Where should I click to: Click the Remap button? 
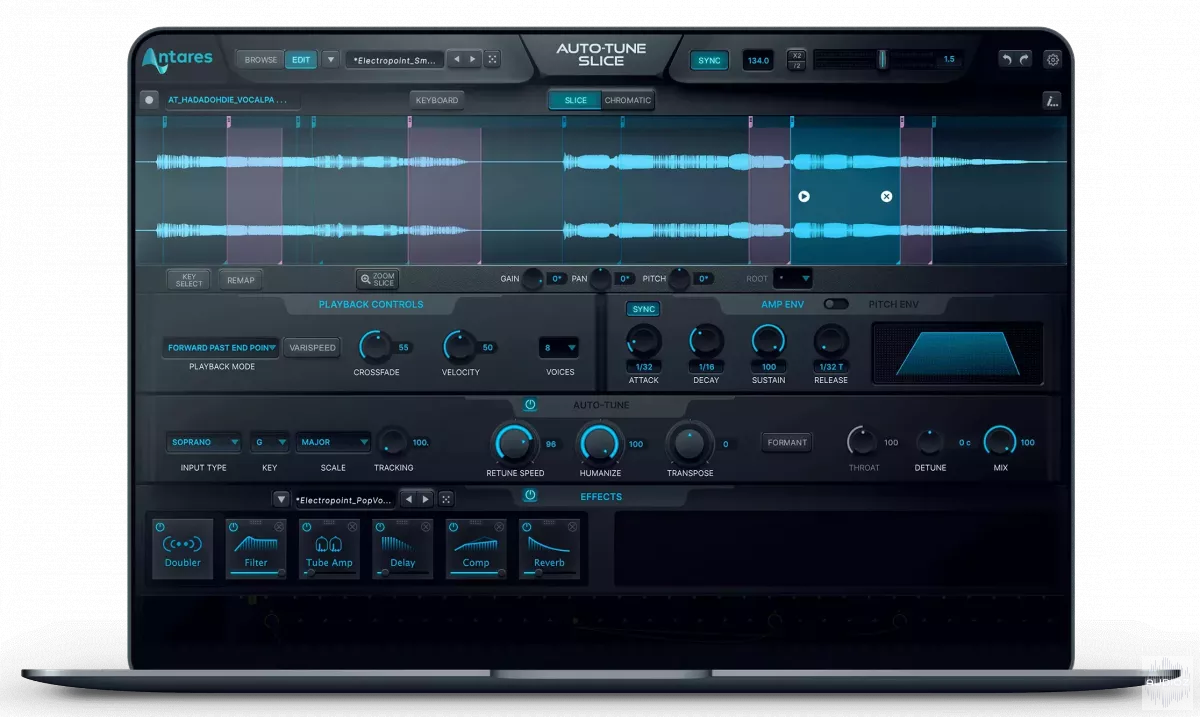pyautogui.click(x=241, y=280)
